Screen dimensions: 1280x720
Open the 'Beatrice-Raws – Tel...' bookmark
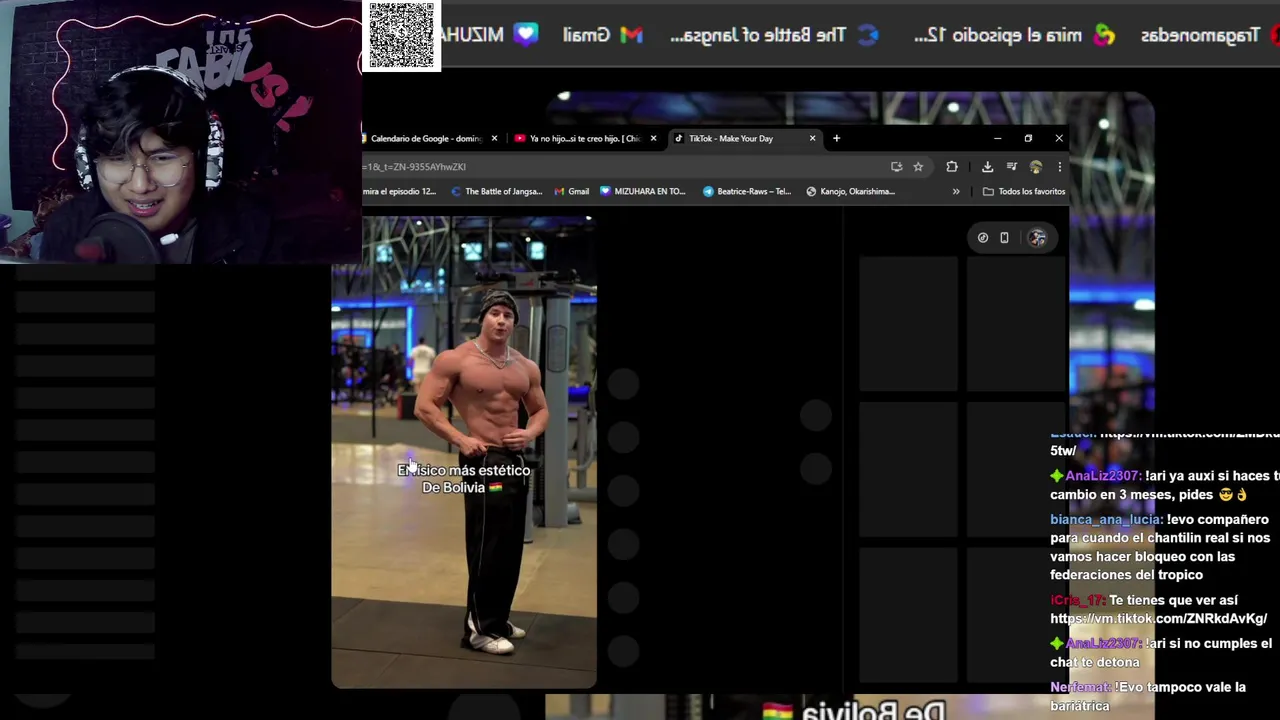[x=747, y=191]
